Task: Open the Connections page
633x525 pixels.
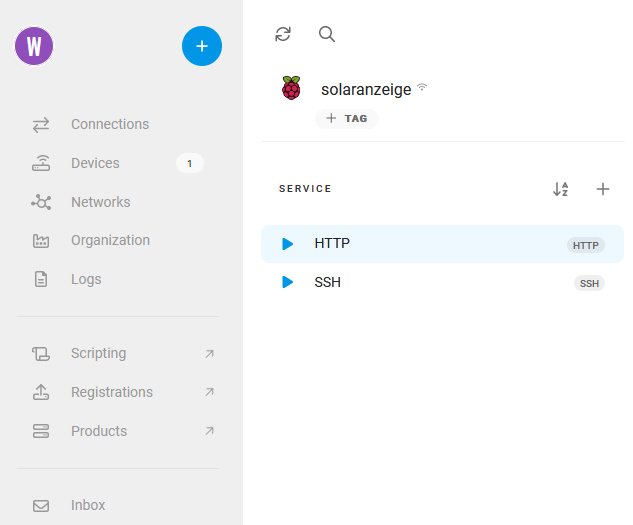Action: click(110, 125)
